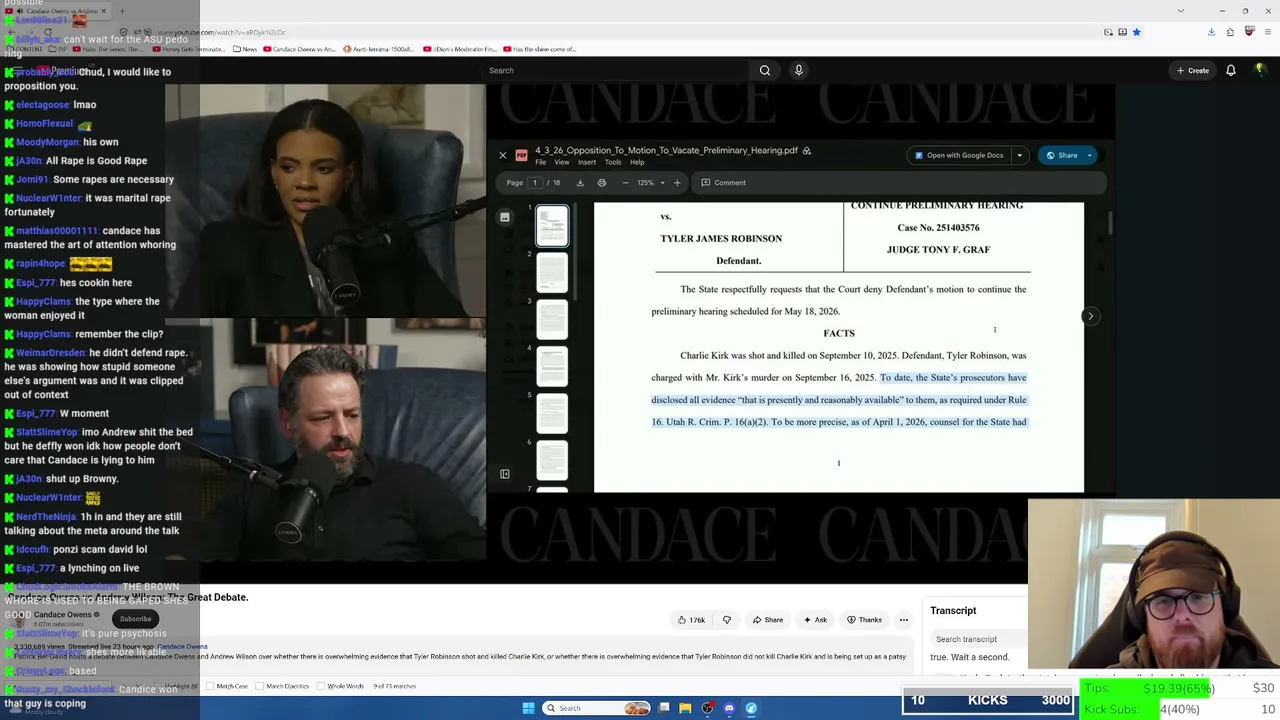Add a Comment to the PDF
The height and width of the screenshot is (720, 1280).
(723, 183)
